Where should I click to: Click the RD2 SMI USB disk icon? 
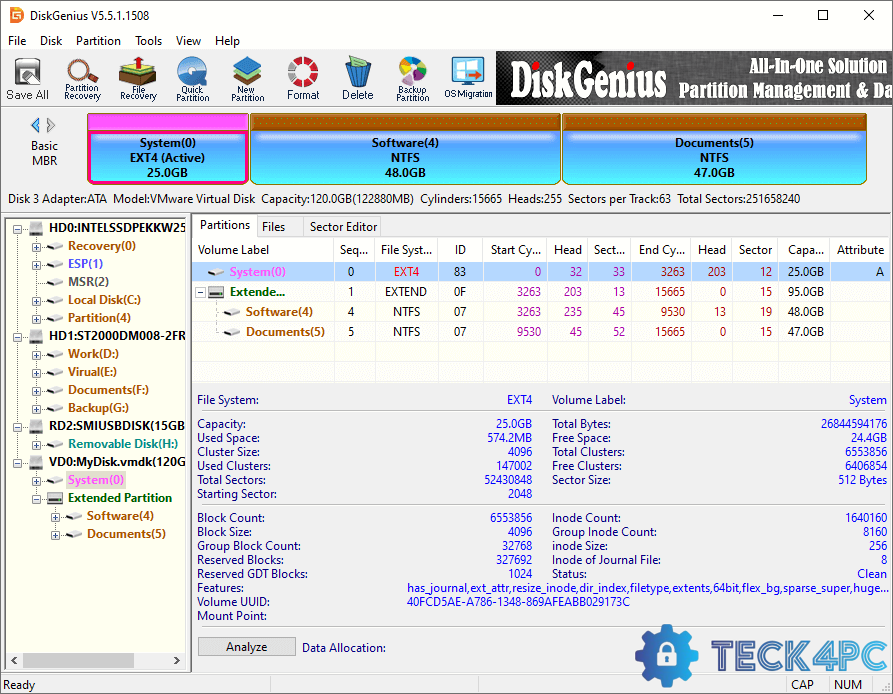36,426
